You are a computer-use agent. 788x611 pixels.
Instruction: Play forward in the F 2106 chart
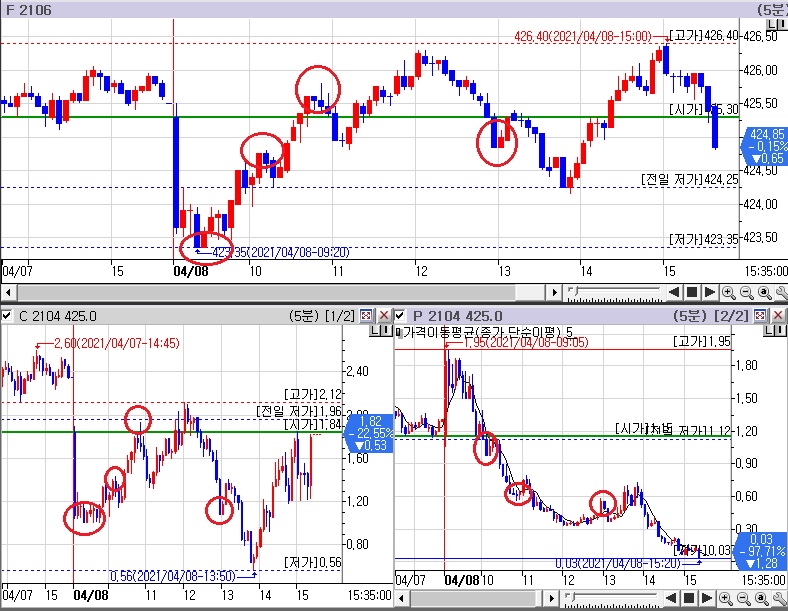click(710, 292)
